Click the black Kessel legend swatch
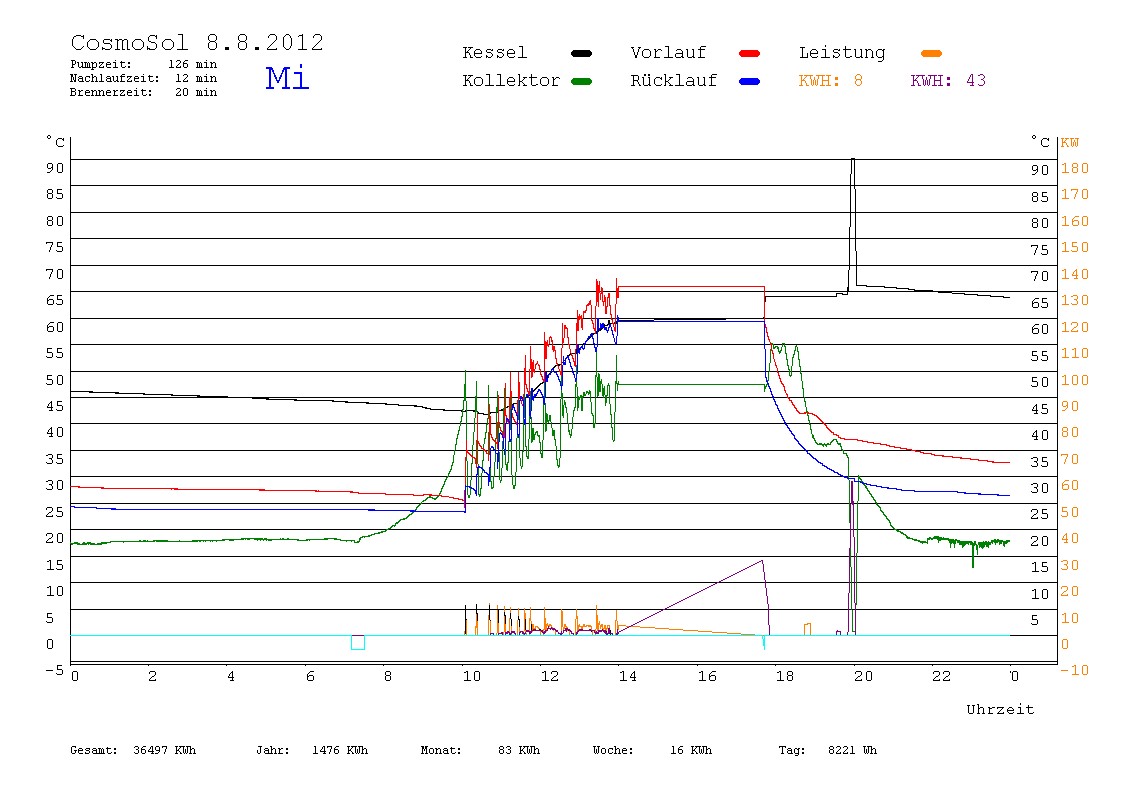Screen dimensions: 1148x812 coord(581,53)
